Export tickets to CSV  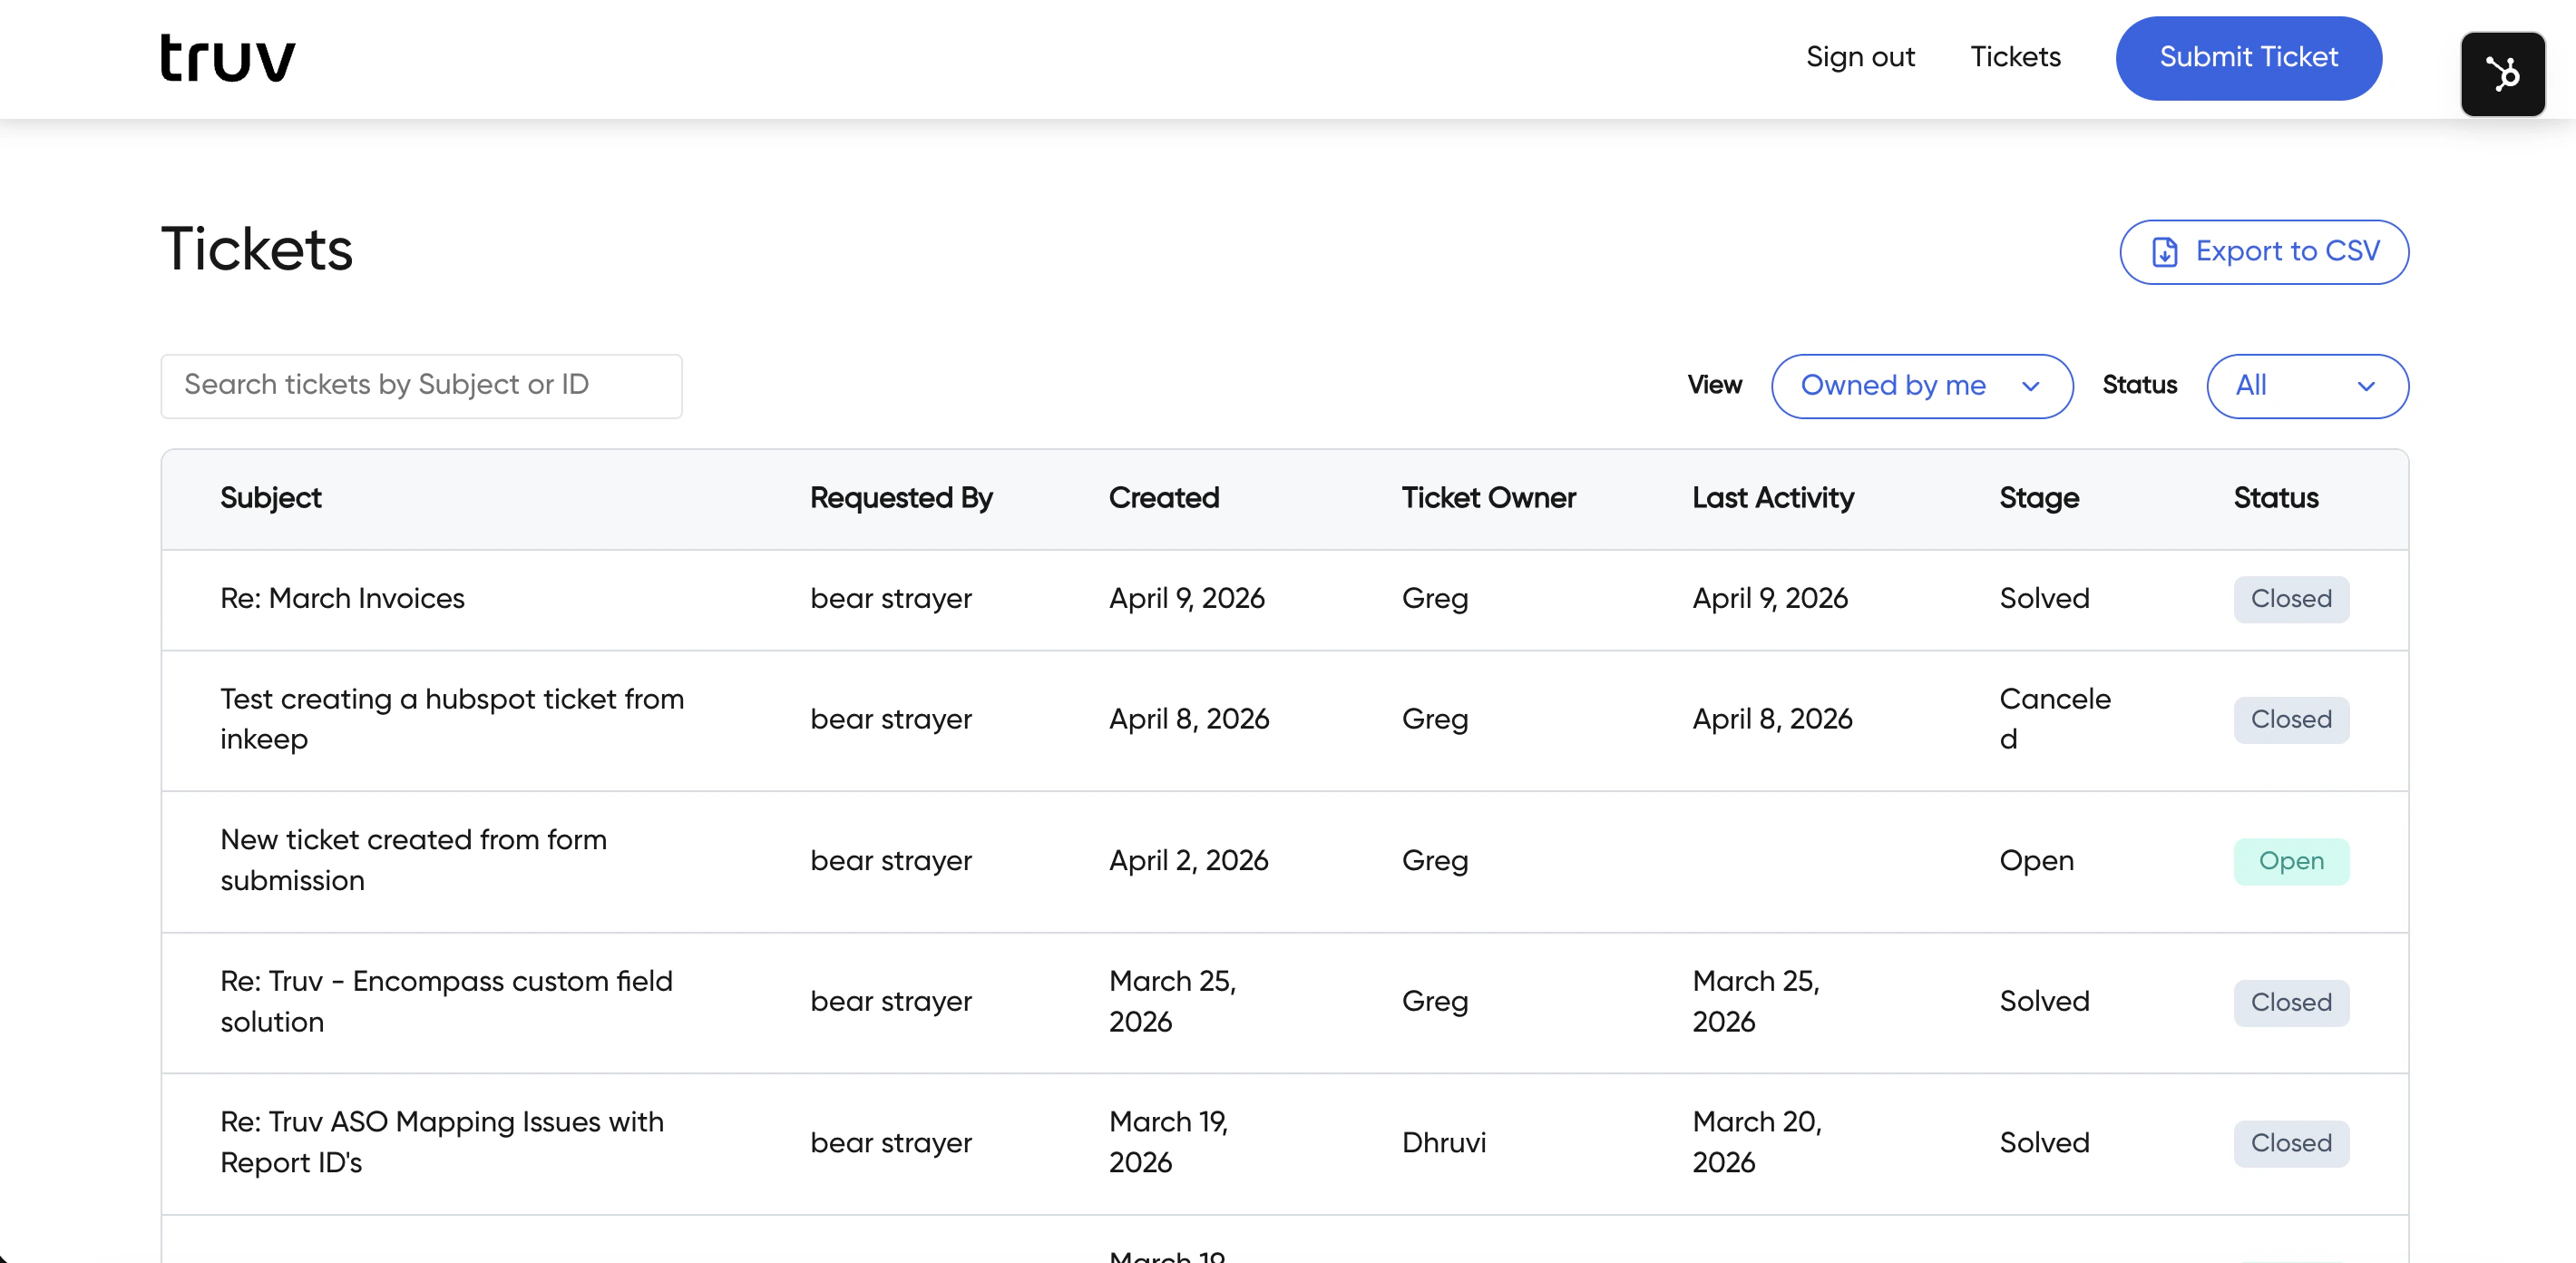pos(2264,252)
